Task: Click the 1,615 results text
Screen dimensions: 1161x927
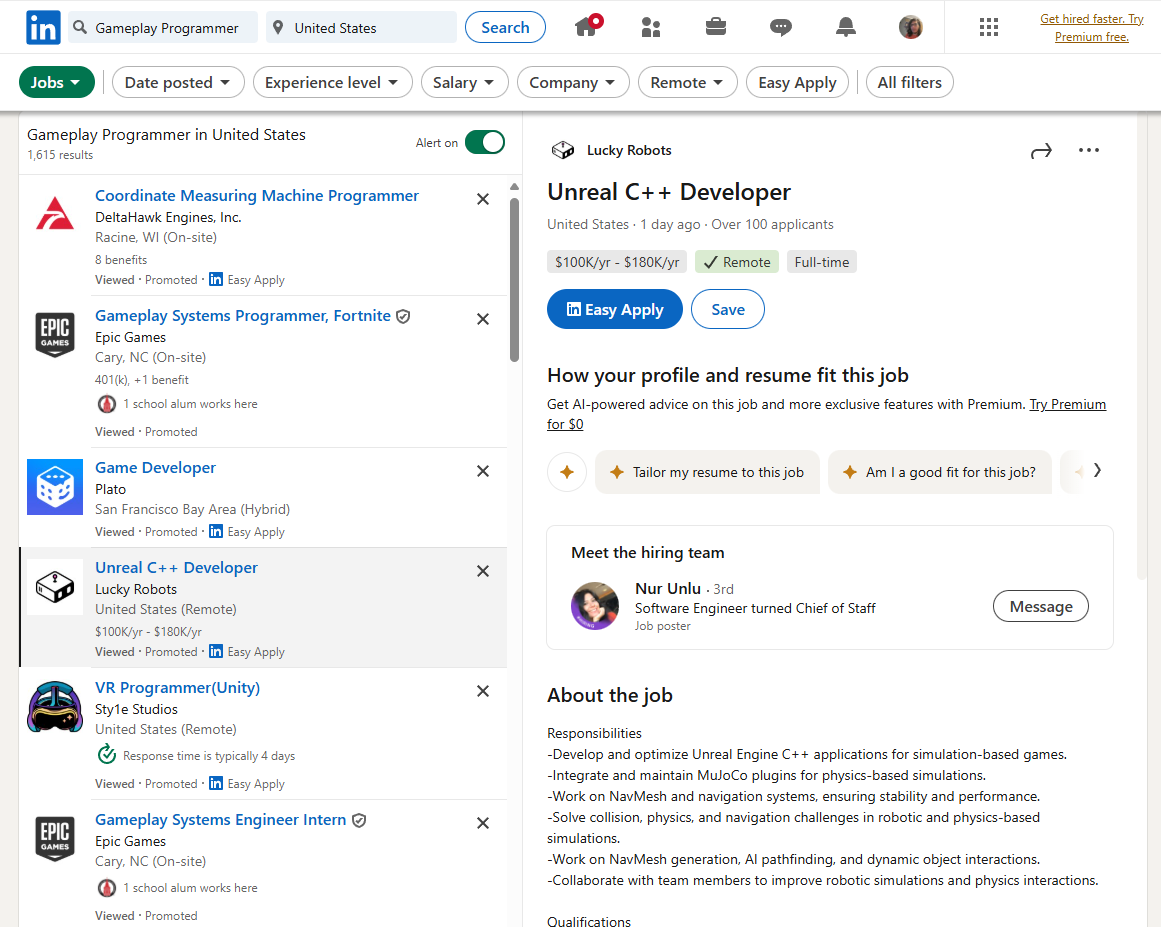Action: pos(60,155)
